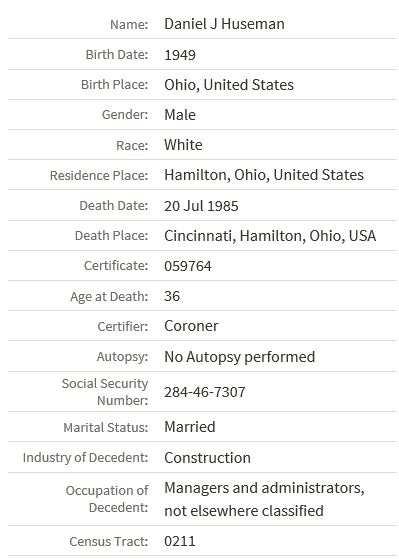The width and height of the screenshot is (399, 559).
Task: Click the Social Security Number value
Action: click(205, 392)
